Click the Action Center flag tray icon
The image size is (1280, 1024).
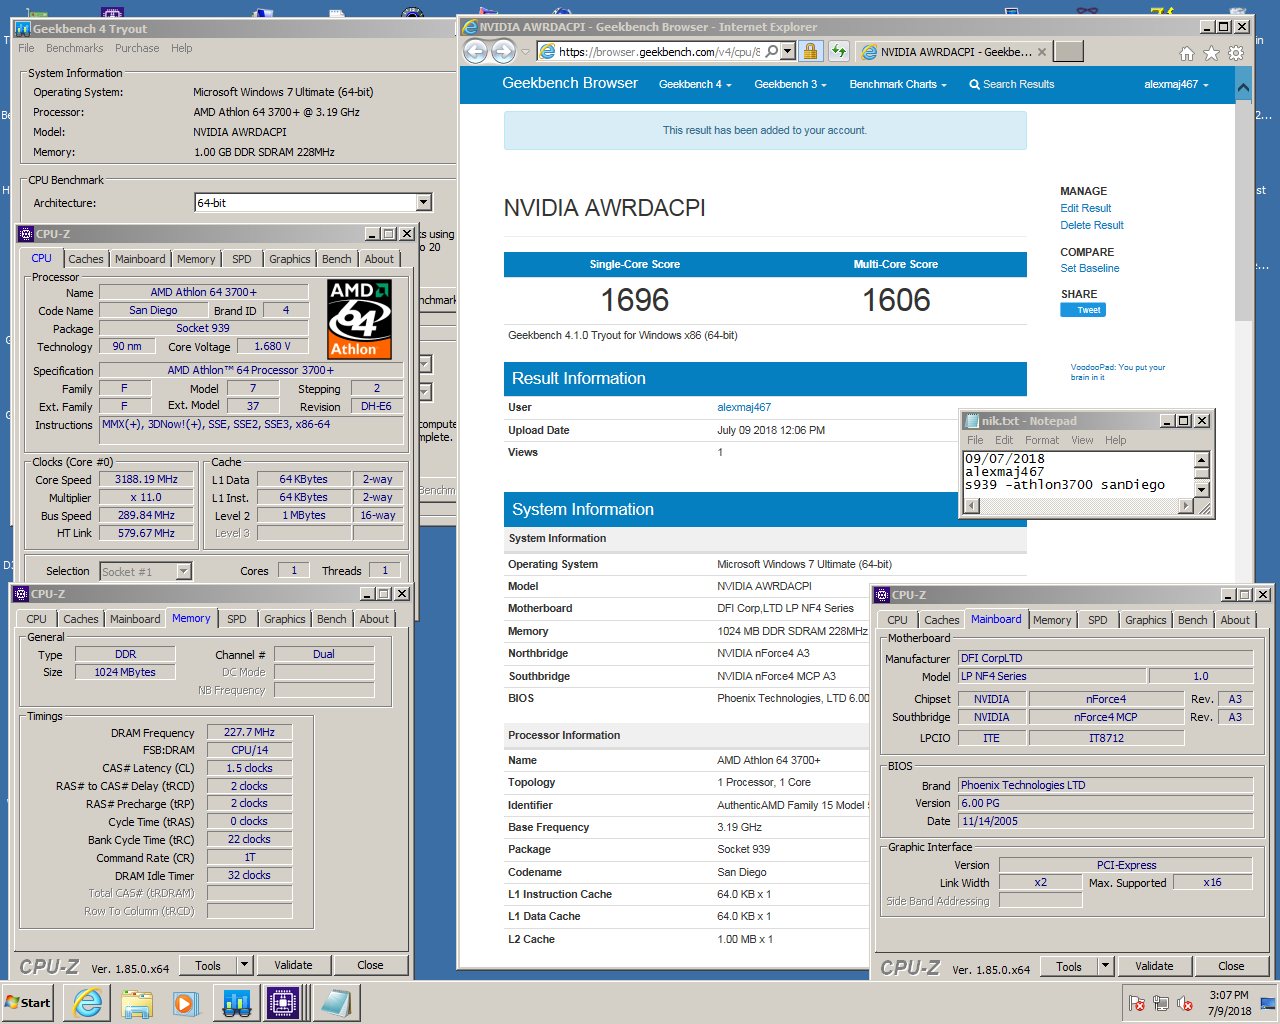click(x=1137, y=1003)
